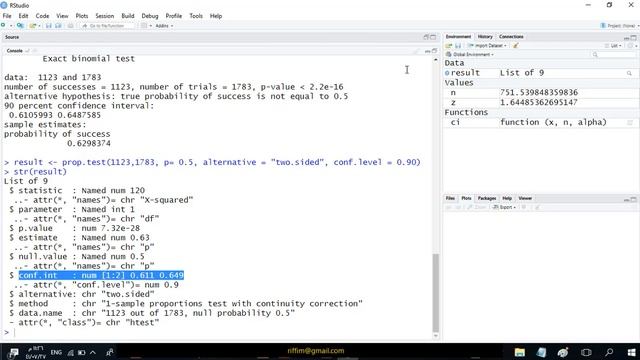Open the recent files dropdown arrow

(40, 26)
